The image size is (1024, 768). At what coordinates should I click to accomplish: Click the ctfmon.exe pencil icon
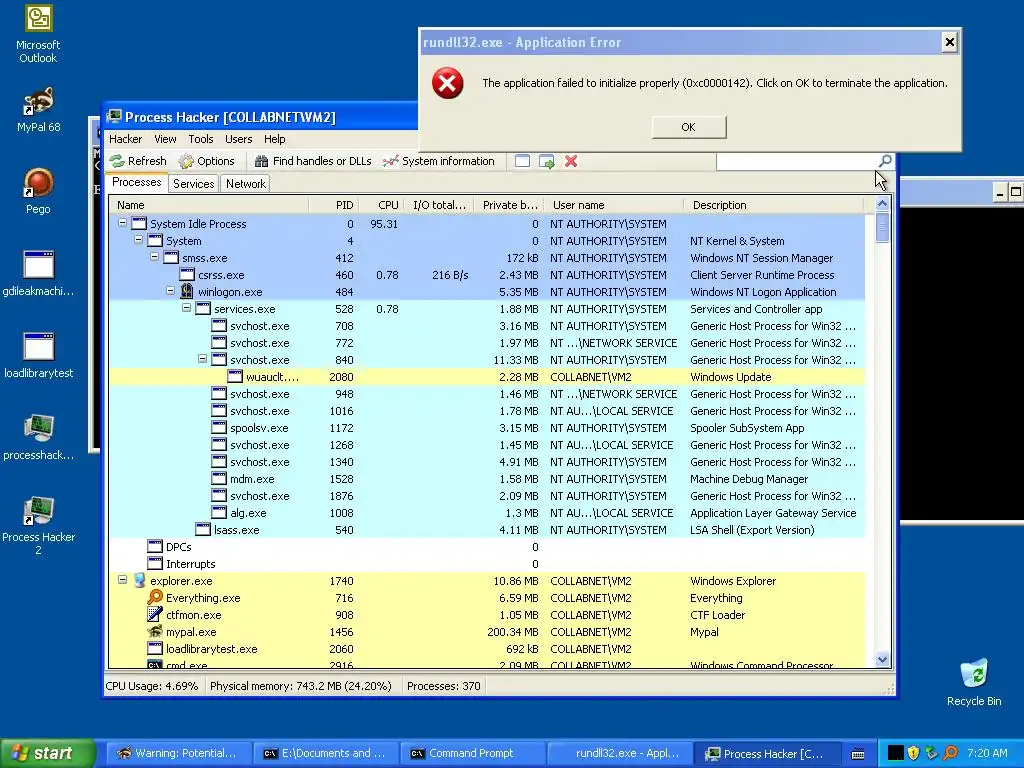click(155, 614)
